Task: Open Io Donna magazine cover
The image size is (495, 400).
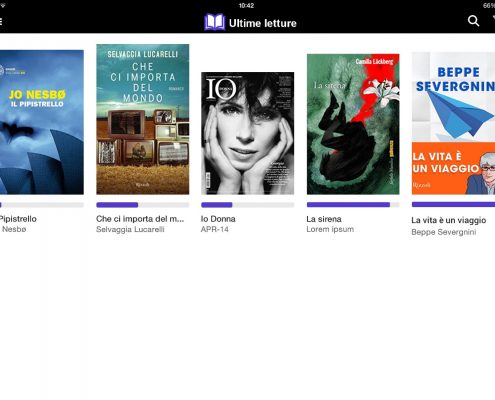Action: tap(248, 133)
